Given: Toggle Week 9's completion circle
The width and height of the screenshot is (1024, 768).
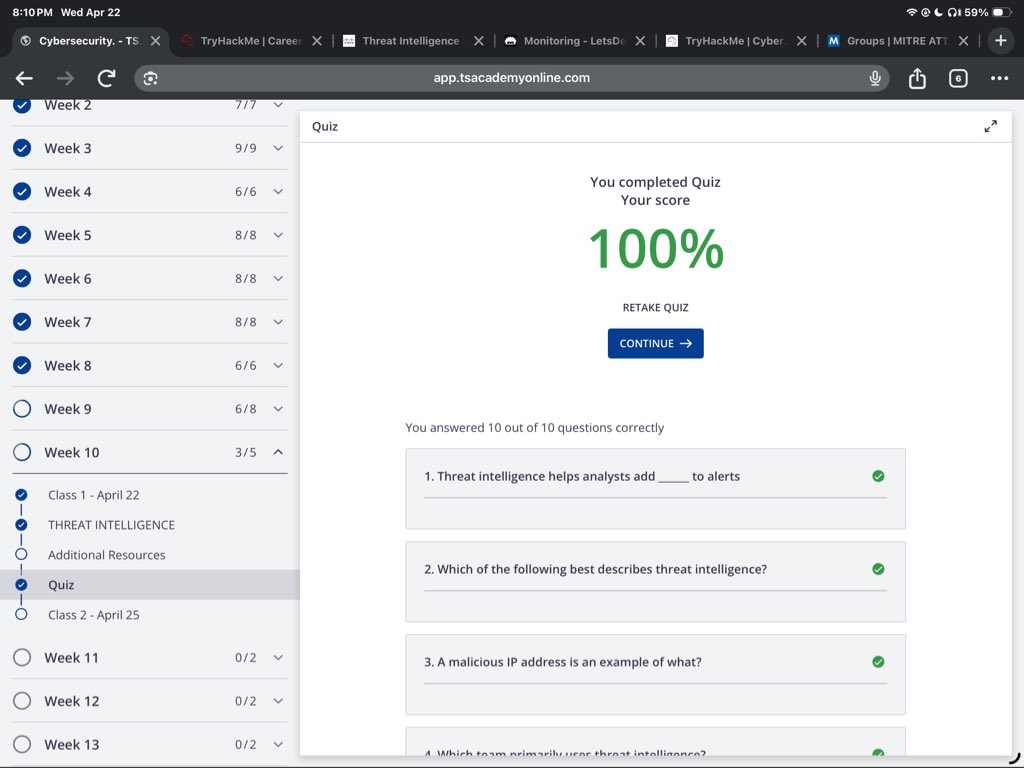Looking at the screenshot, I should 21,408.
